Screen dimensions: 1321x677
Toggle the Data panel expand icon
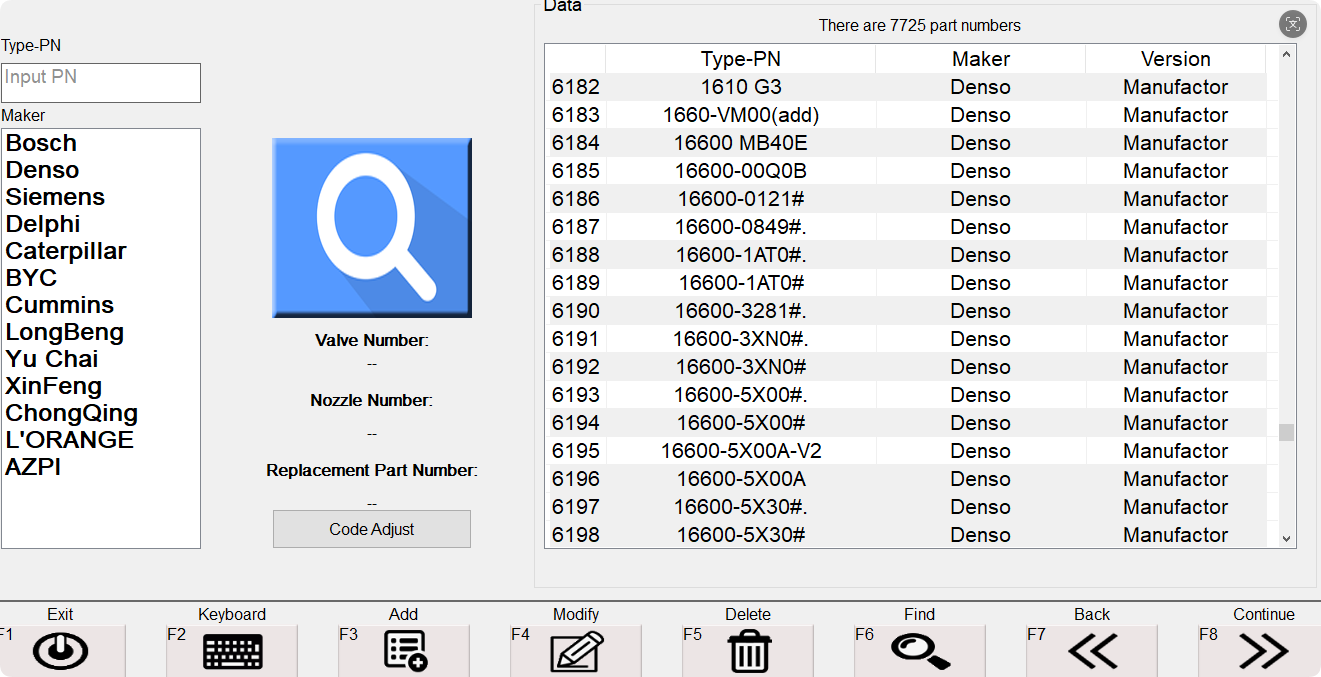click(x=1293, y=24)
